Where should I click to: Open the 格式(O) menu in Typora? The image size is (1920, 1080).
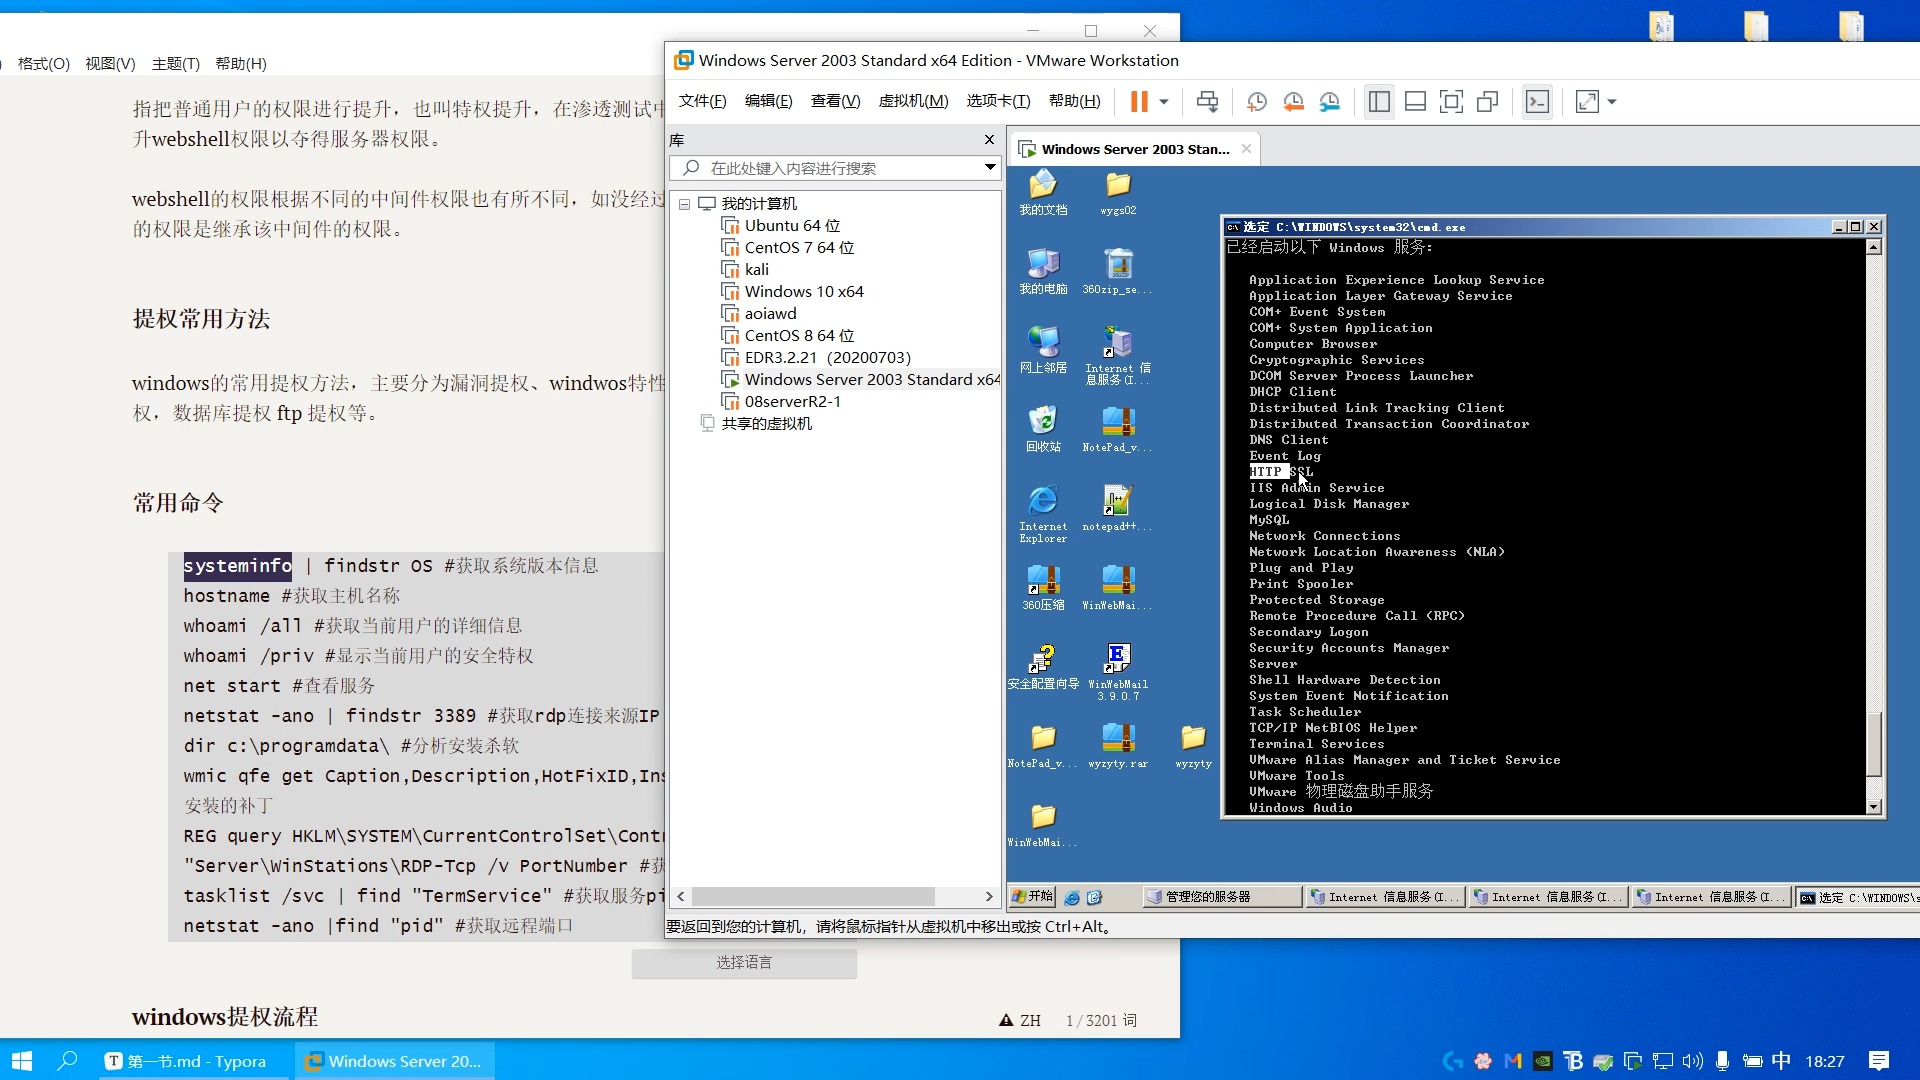(43, 64)
